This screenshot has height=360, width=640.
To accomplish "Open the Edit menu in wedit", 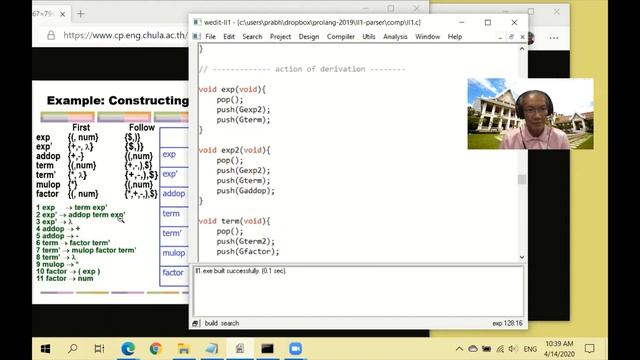I will click(x=229, y=37).
